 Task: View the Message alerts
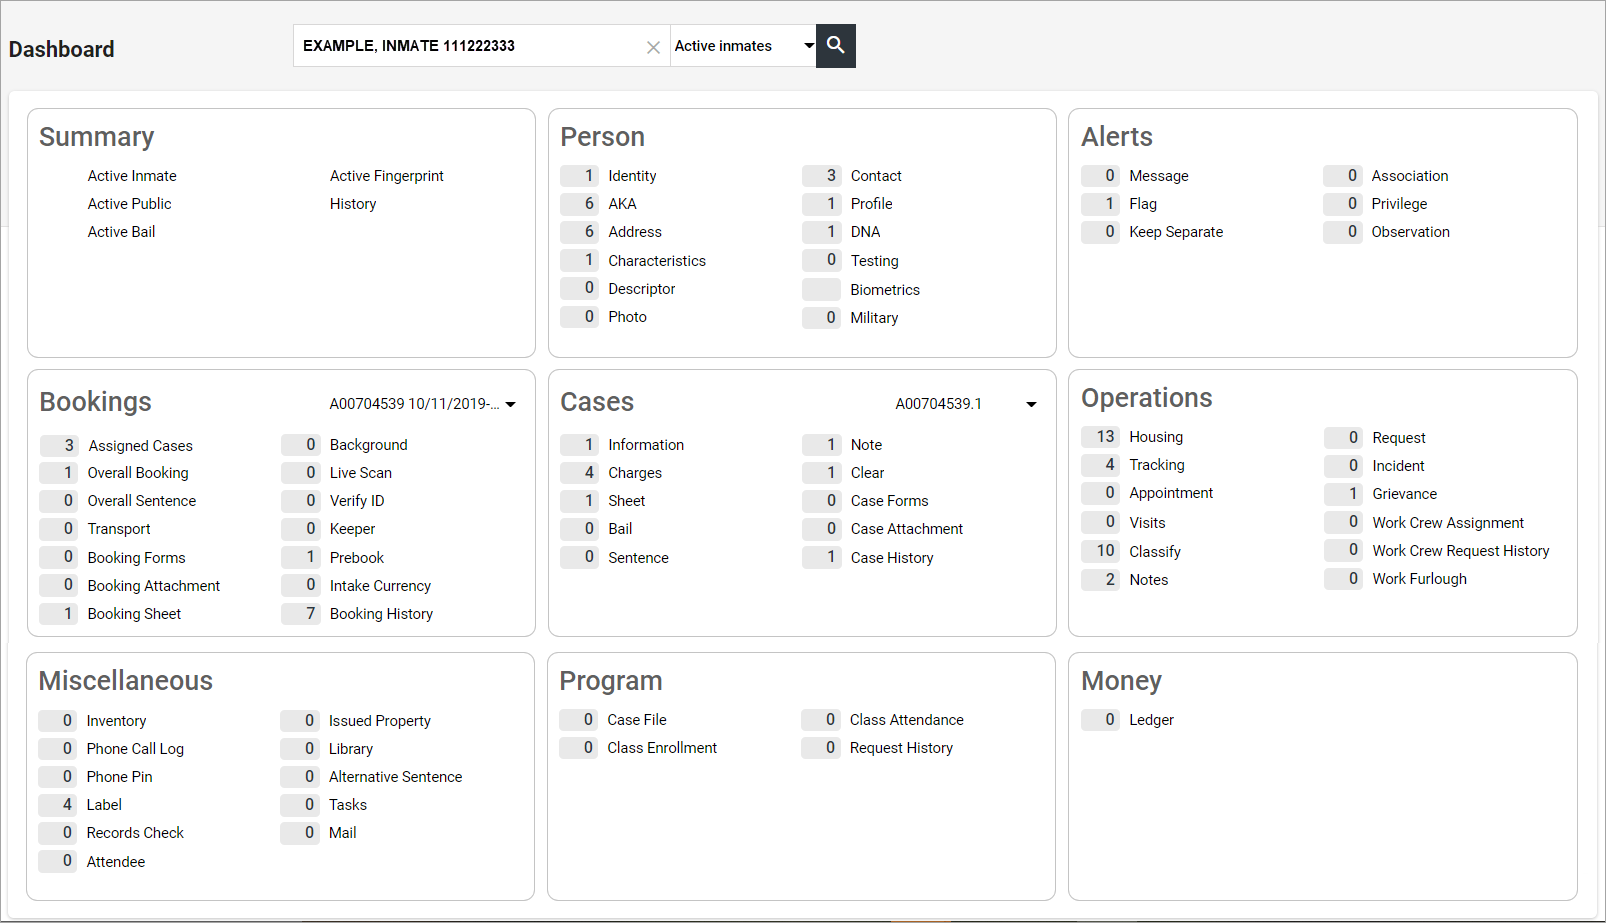1159,176
